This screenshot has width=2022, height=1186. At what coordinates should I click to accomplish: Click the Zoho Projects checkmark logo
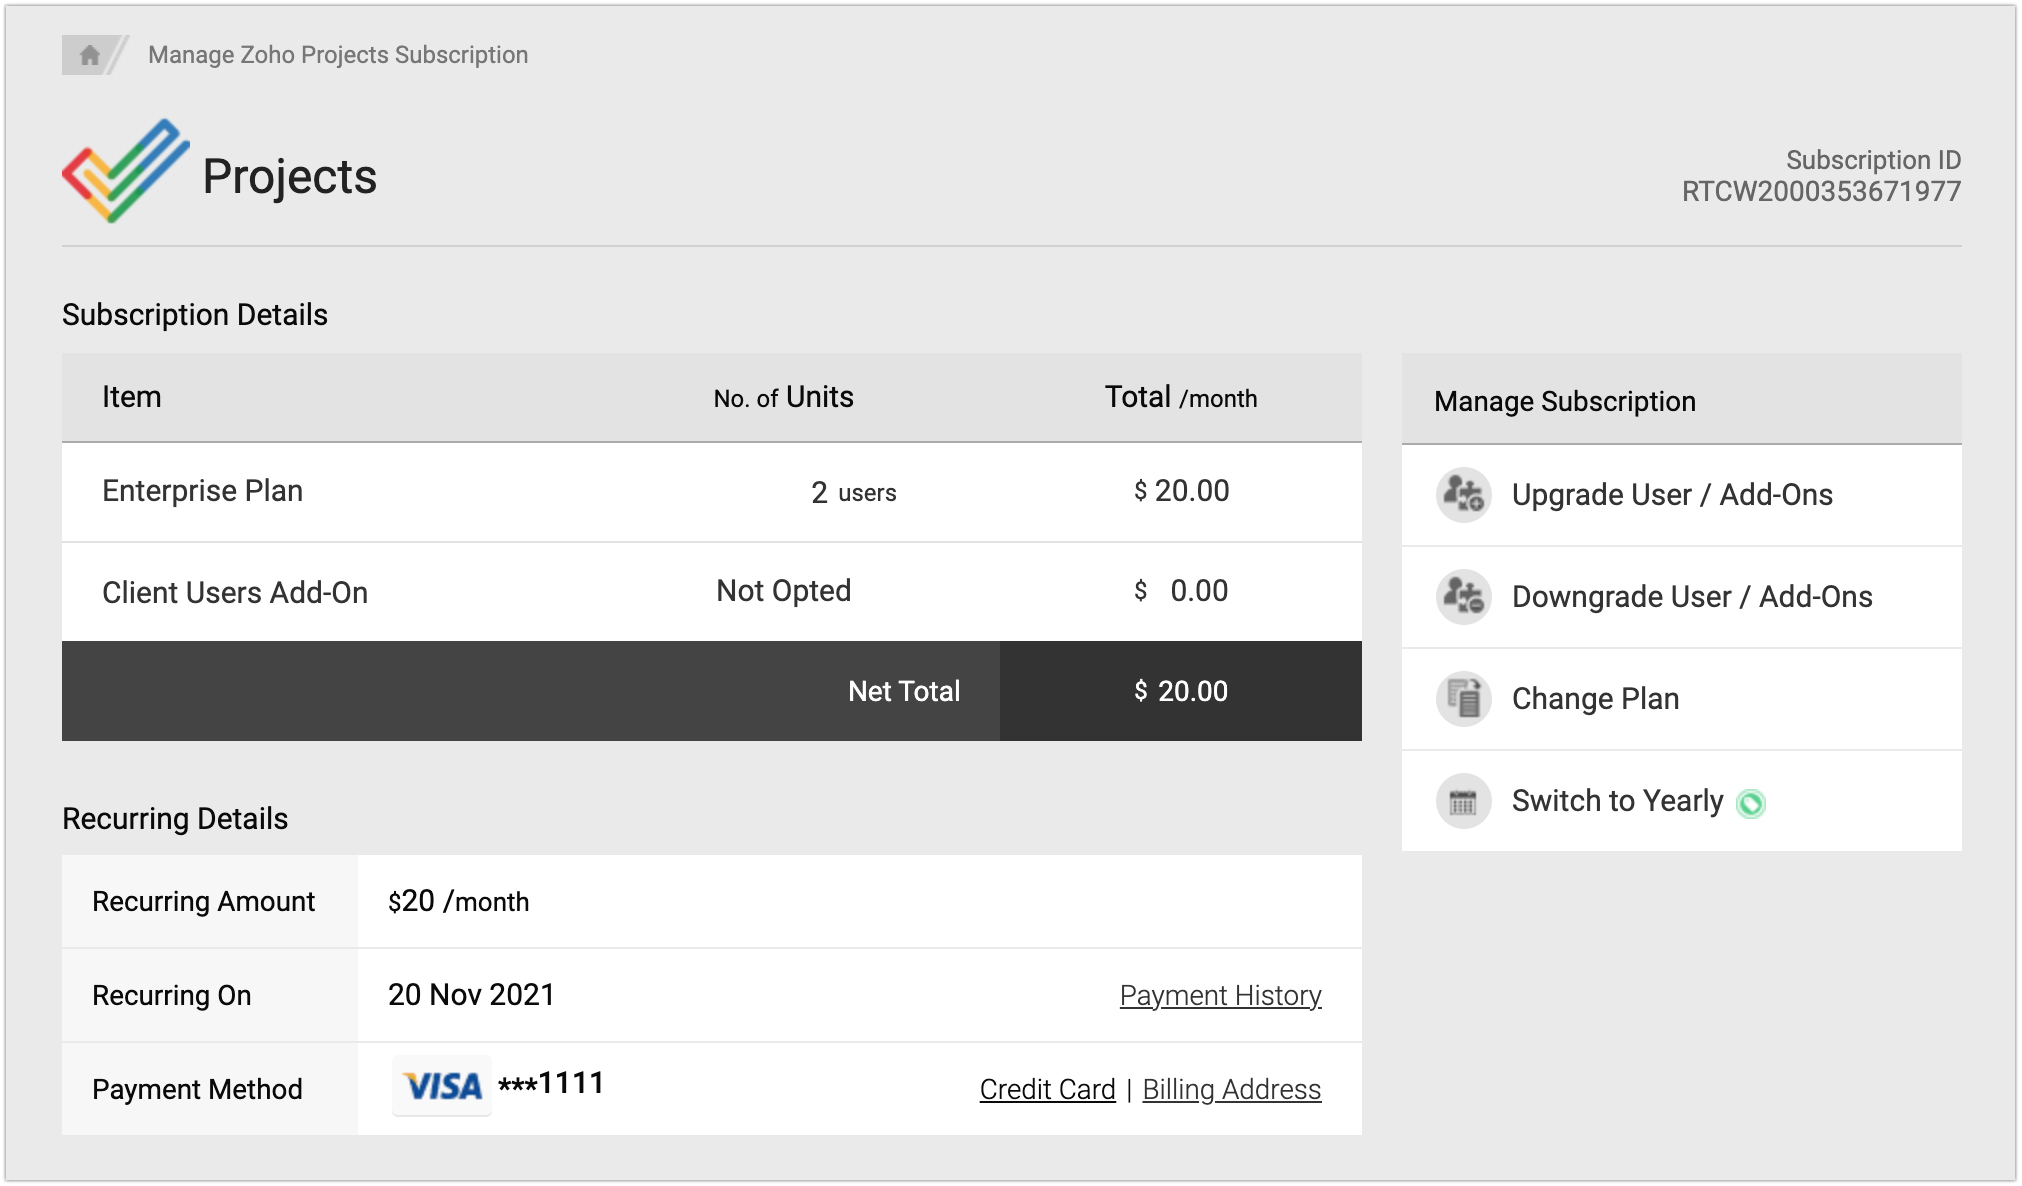126,171
